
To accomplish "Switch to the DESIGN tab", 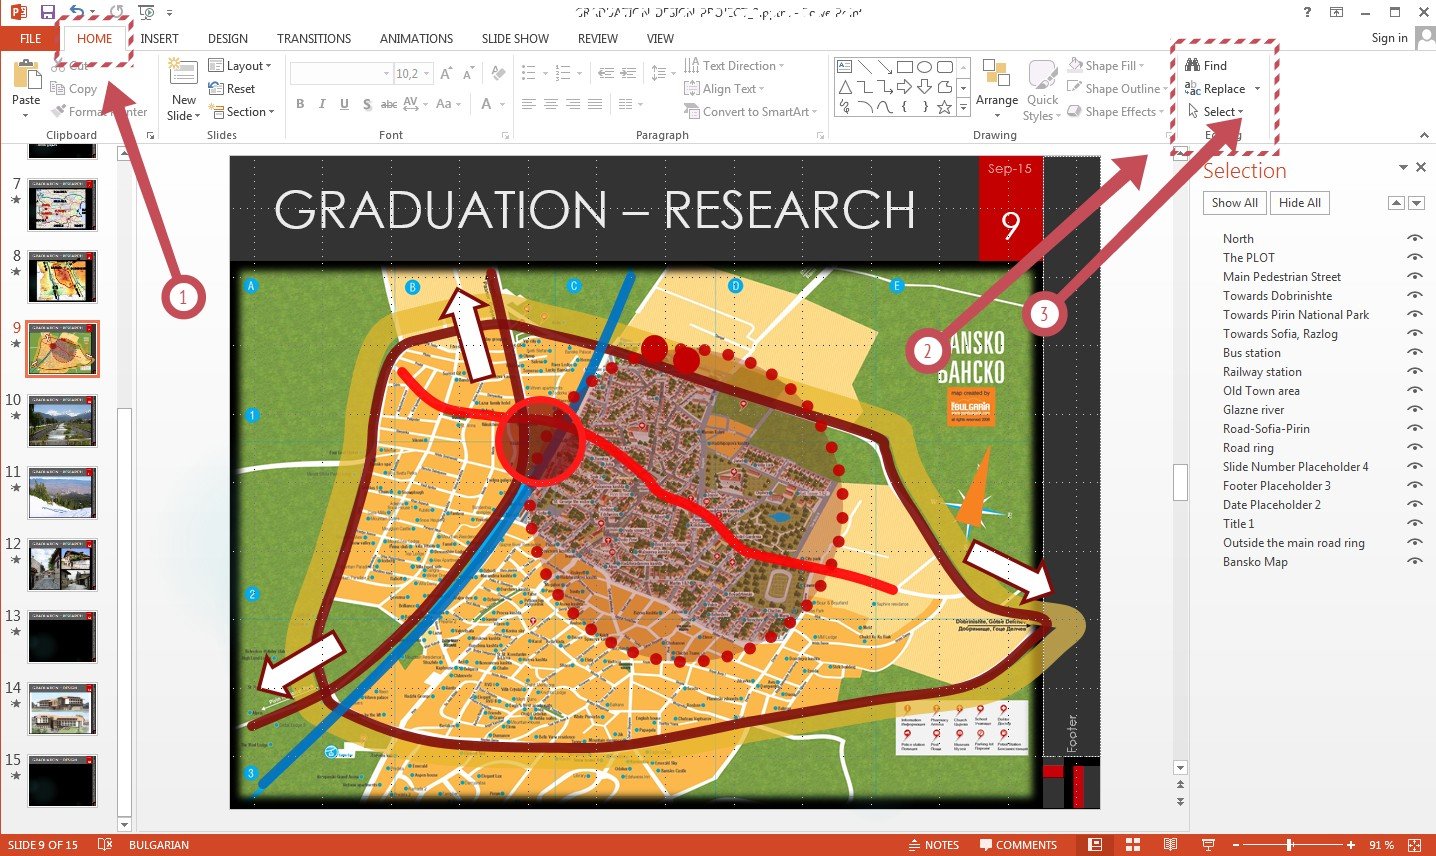I will [228, 39].
